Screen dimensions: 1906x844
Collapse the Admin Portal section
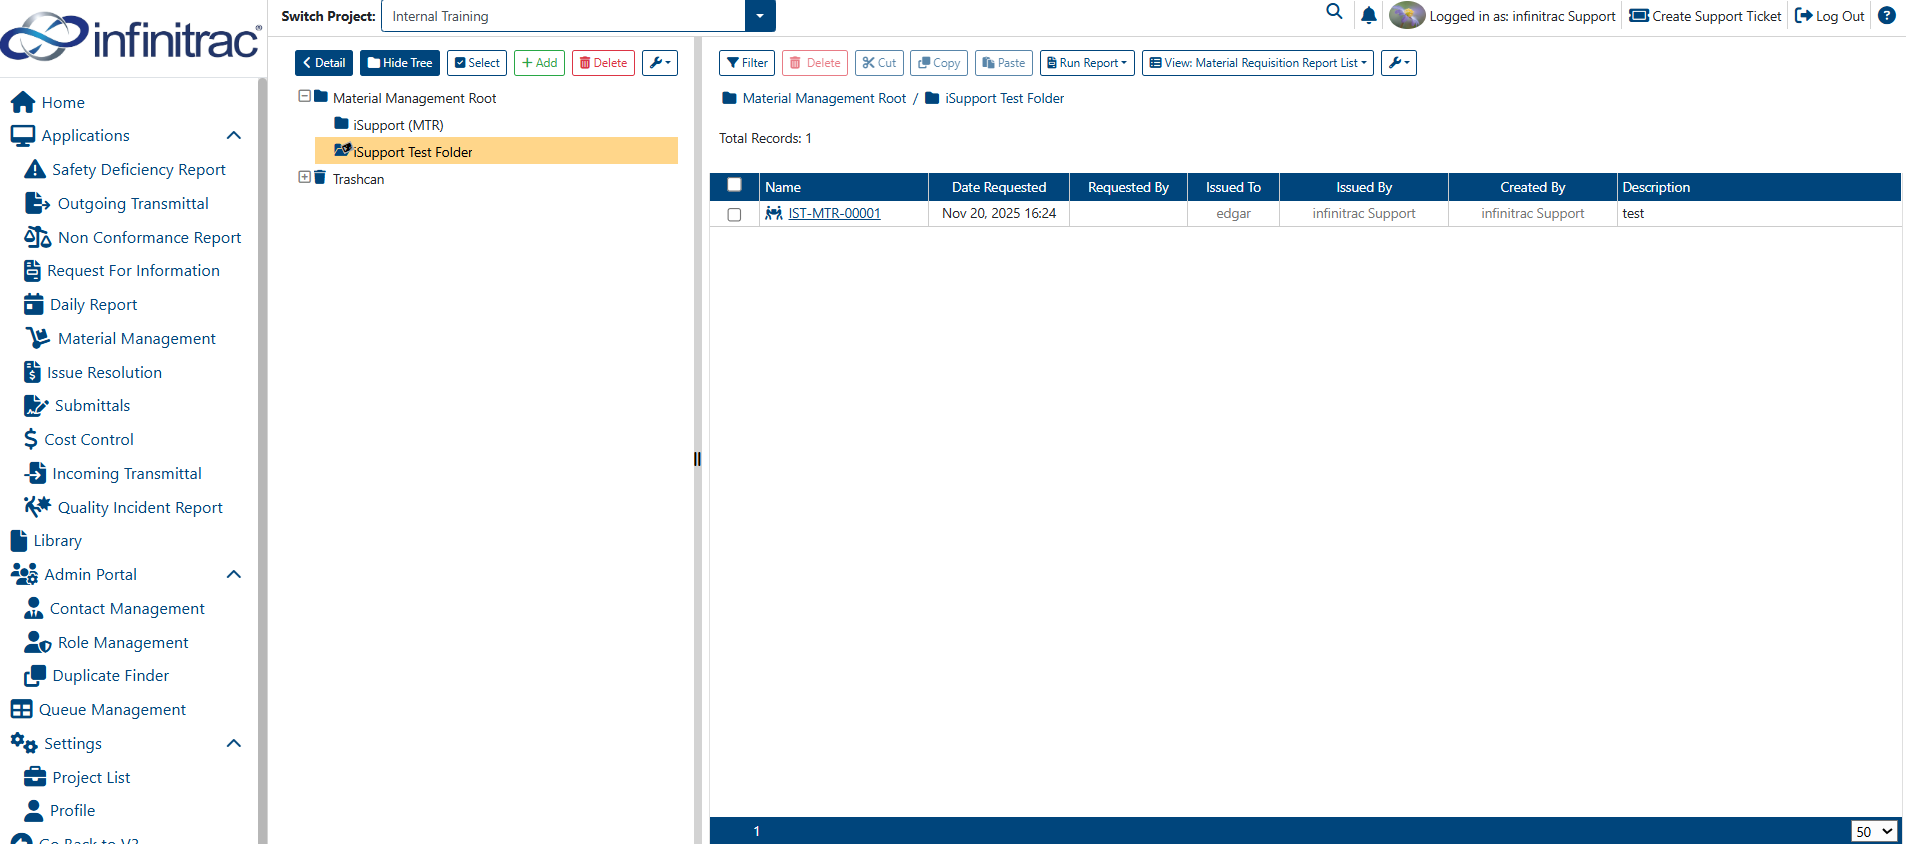click(x=234, y=574)
